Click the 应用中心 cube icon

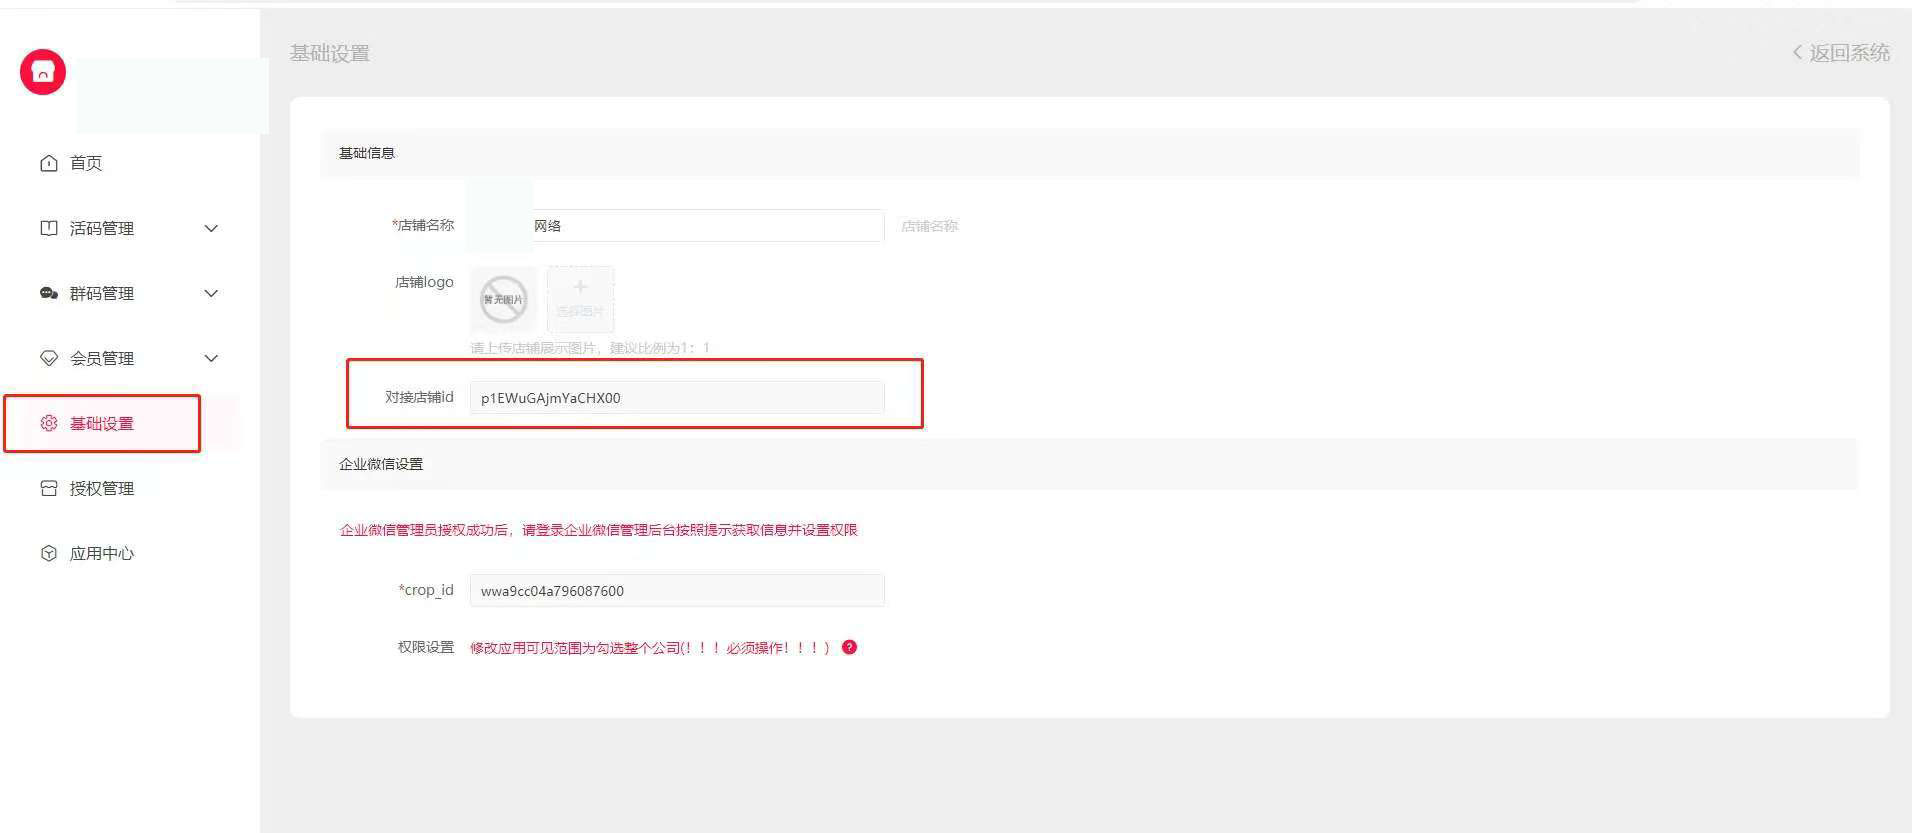(x=48, y=553)
